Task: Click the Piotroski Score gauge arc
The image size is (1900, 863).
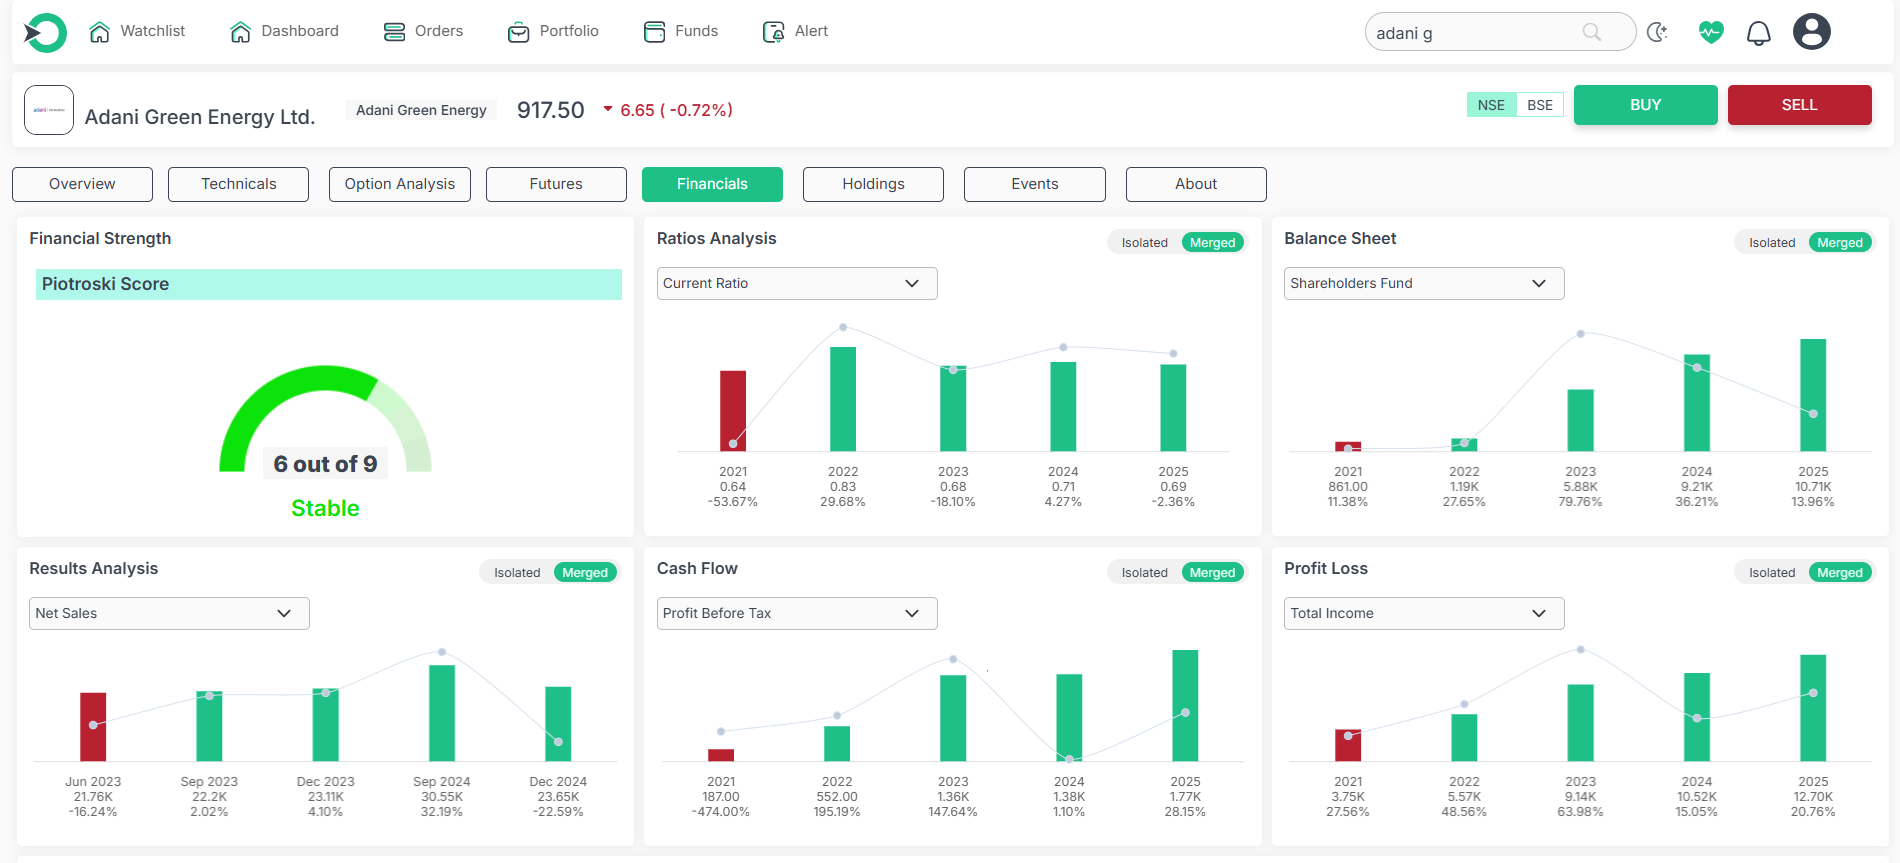Action: point(325,417)
